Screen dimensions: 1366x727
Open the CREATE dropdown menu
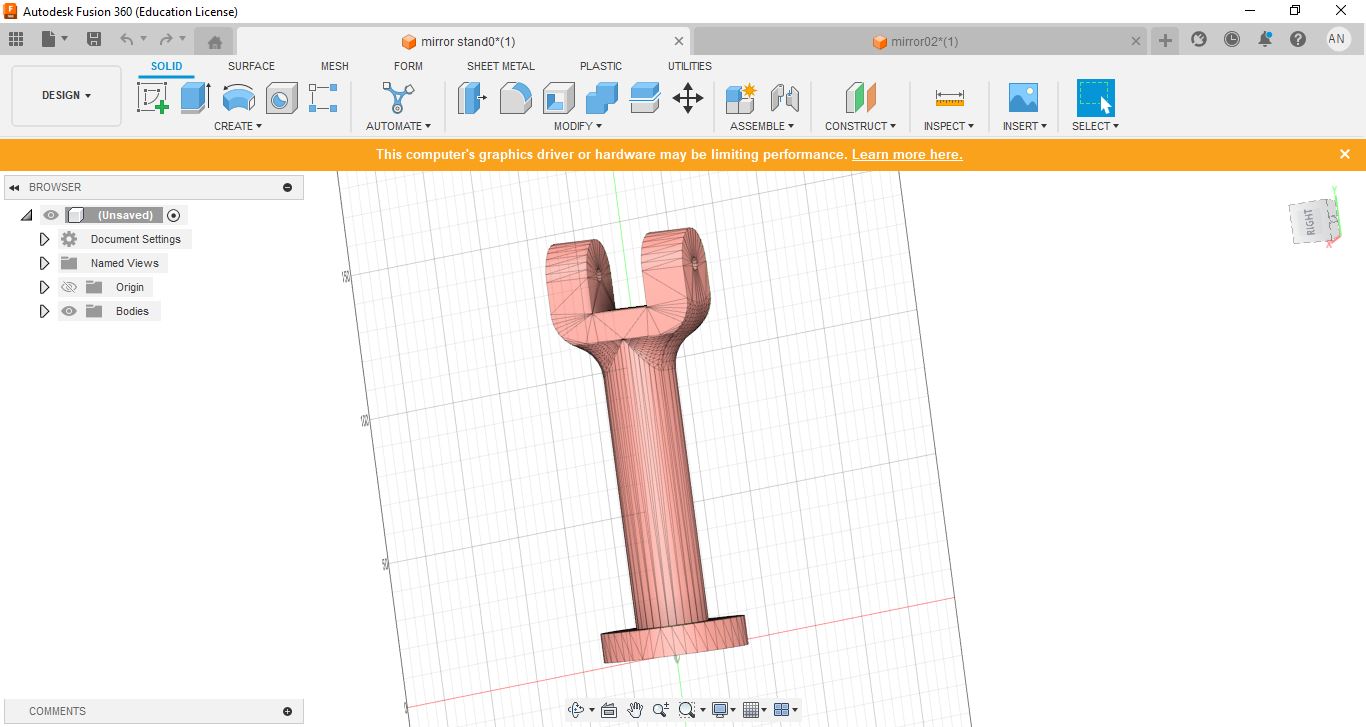pos(238,126)
